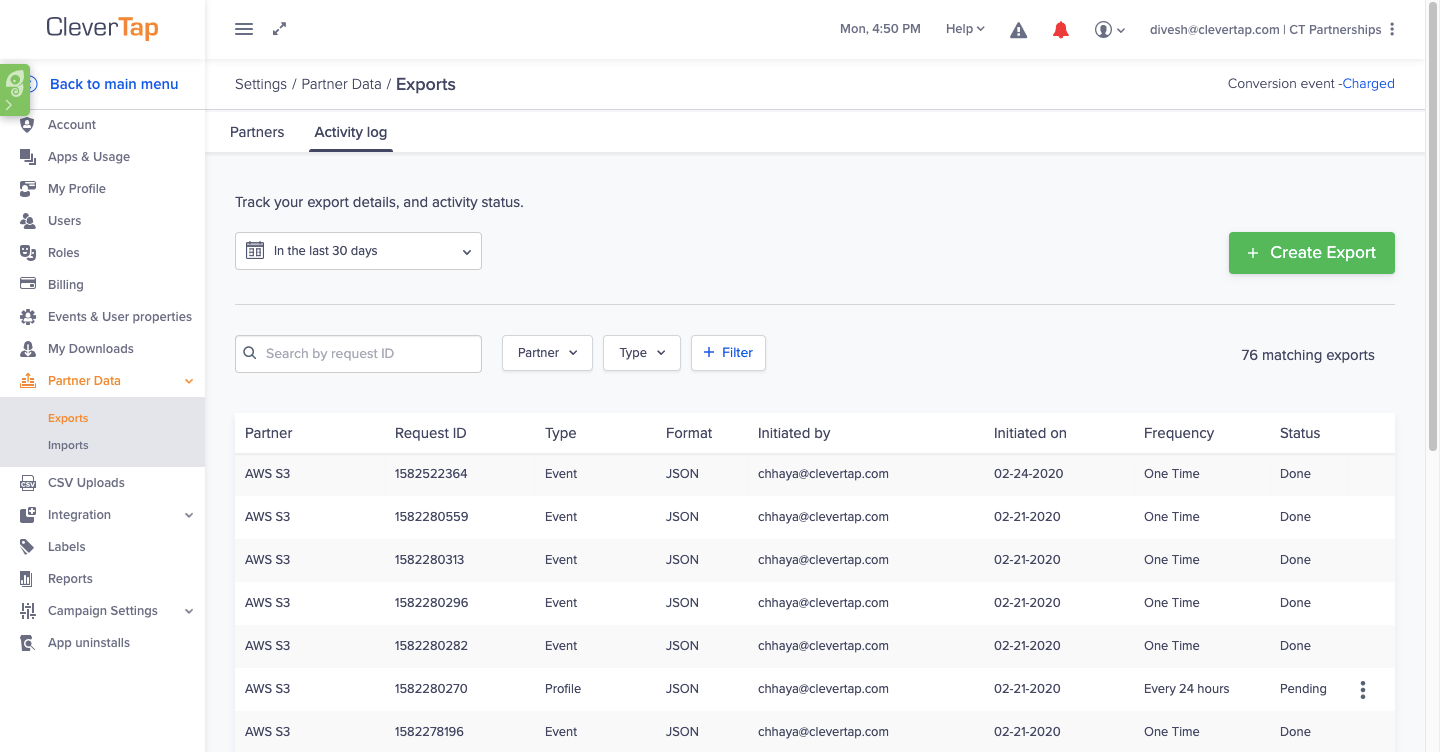The width and height of the screenshot is (1440, 752).
Task: Select the Users sidebar icon
Action: pos(28,220)
